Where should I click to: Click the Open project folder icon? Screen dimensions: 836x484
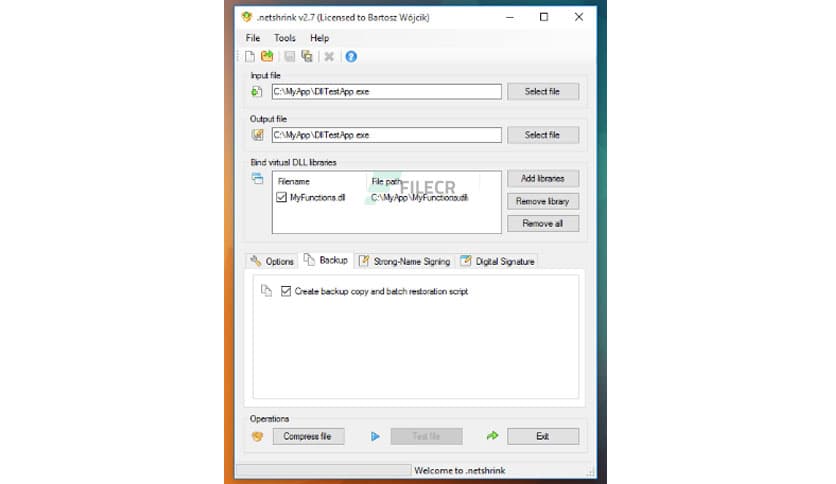[x=267, y=56]
